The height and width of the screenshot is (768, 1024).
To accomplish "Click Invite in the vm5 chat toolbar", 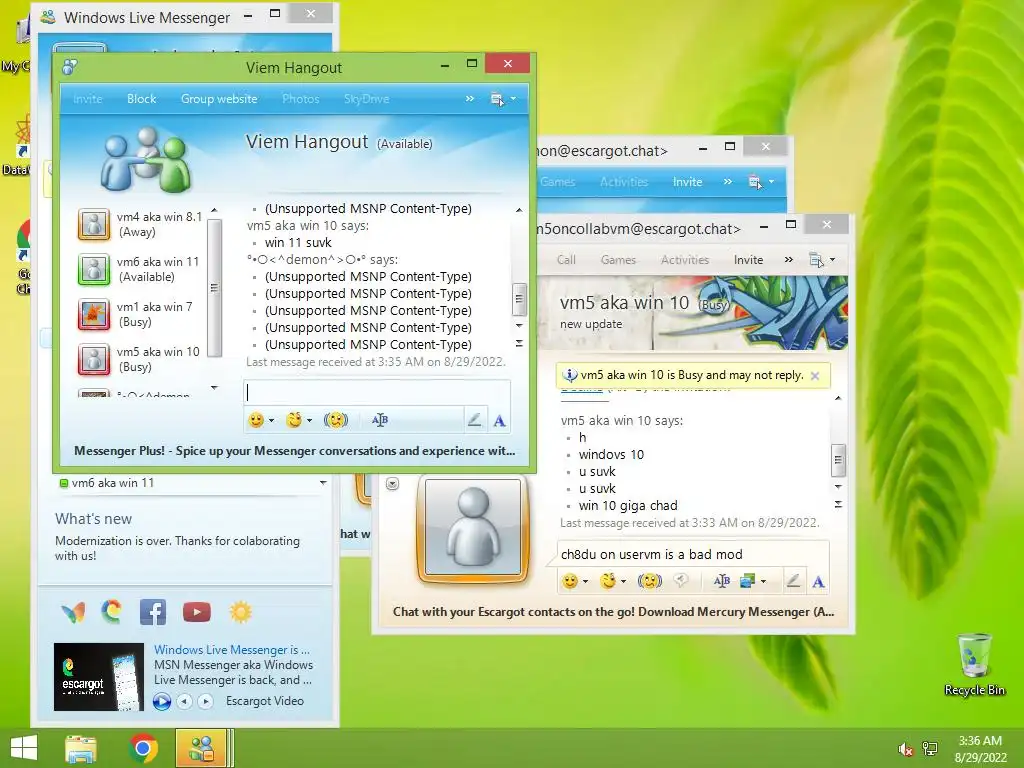I will click(x=748, y=260).
